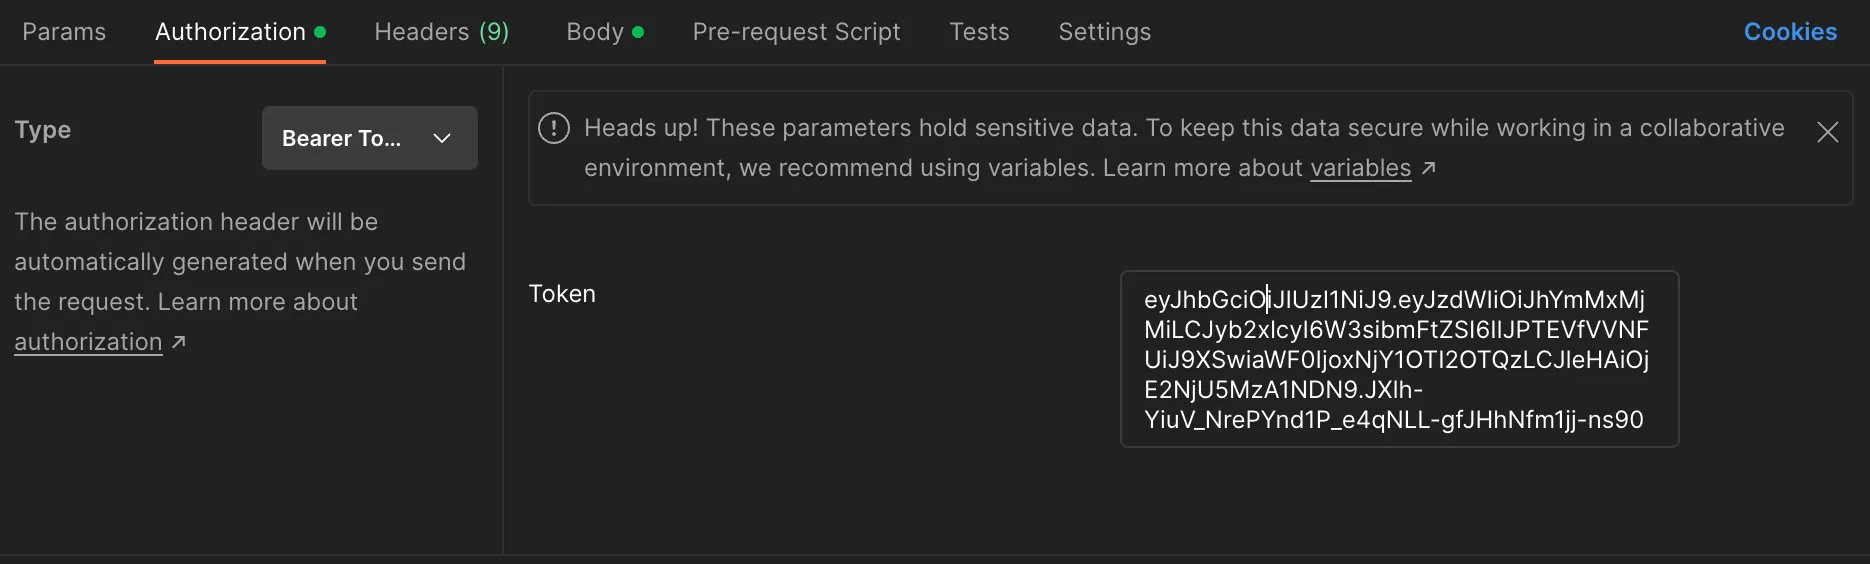Screen dimensions: 1870x564
Task: Open the Body tab
Action: click(x=595, y=32)
